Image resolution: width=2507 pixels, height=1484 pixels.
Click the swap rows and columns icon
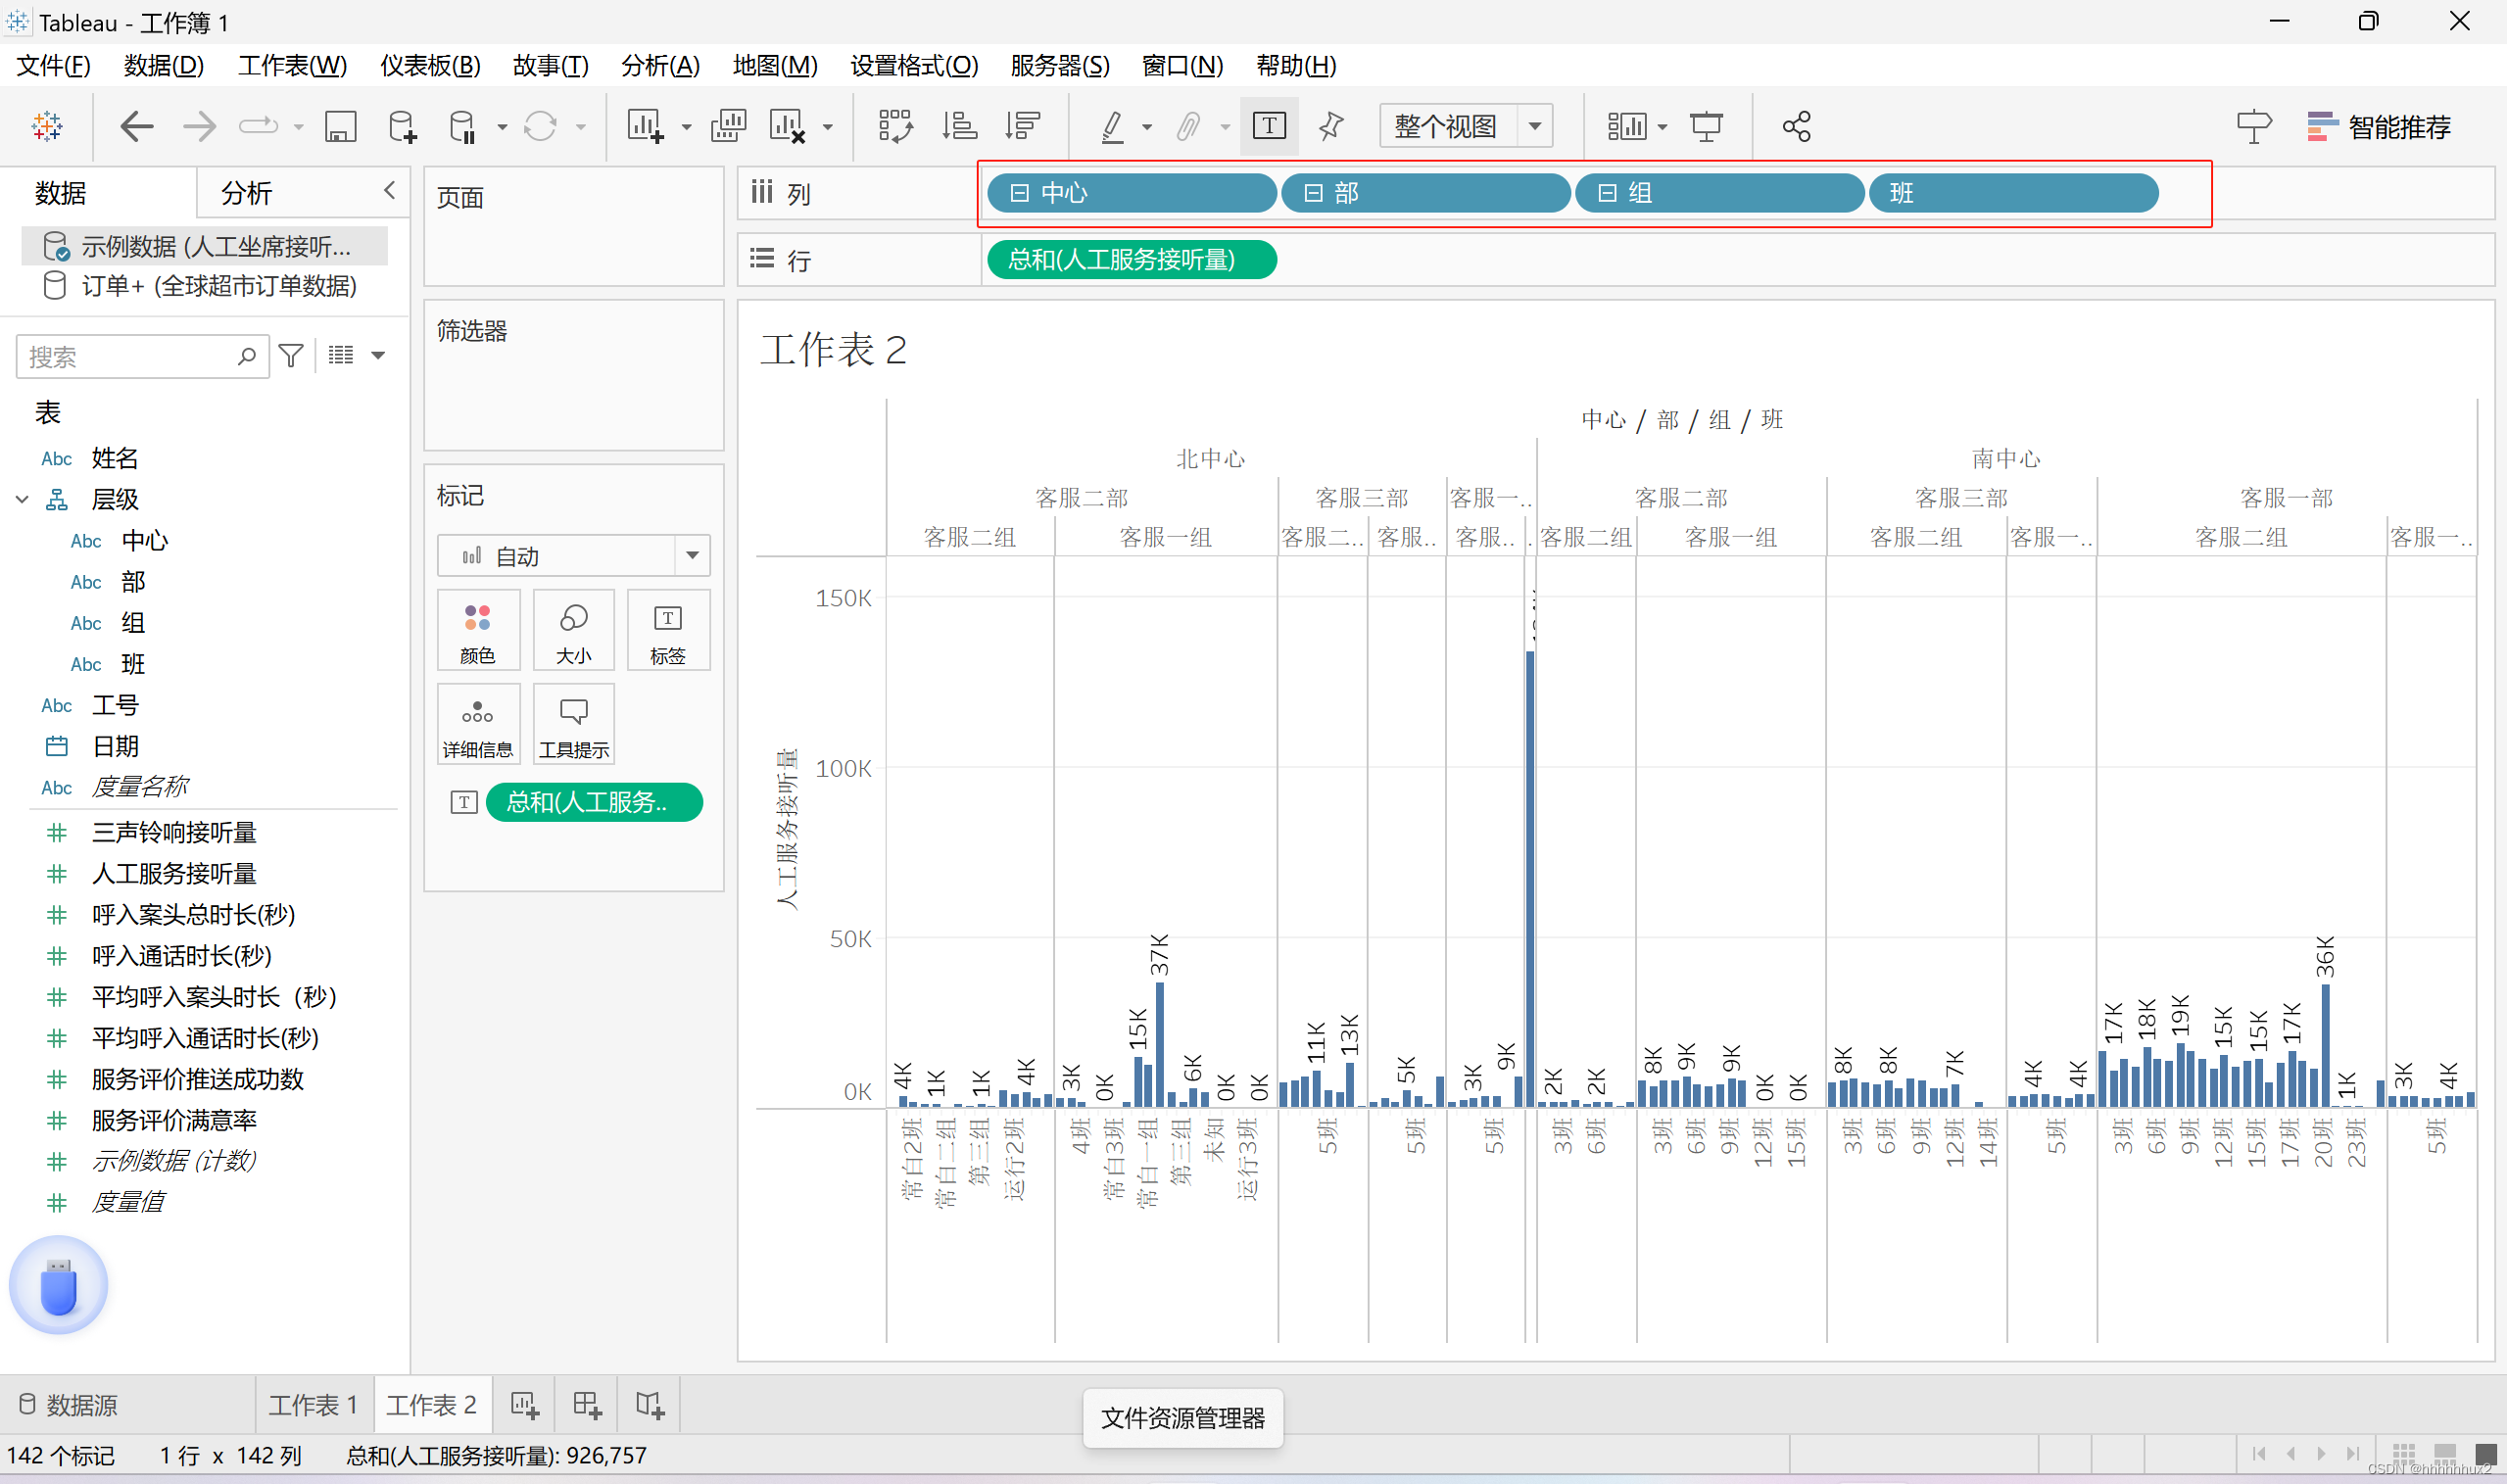point(894,127)
